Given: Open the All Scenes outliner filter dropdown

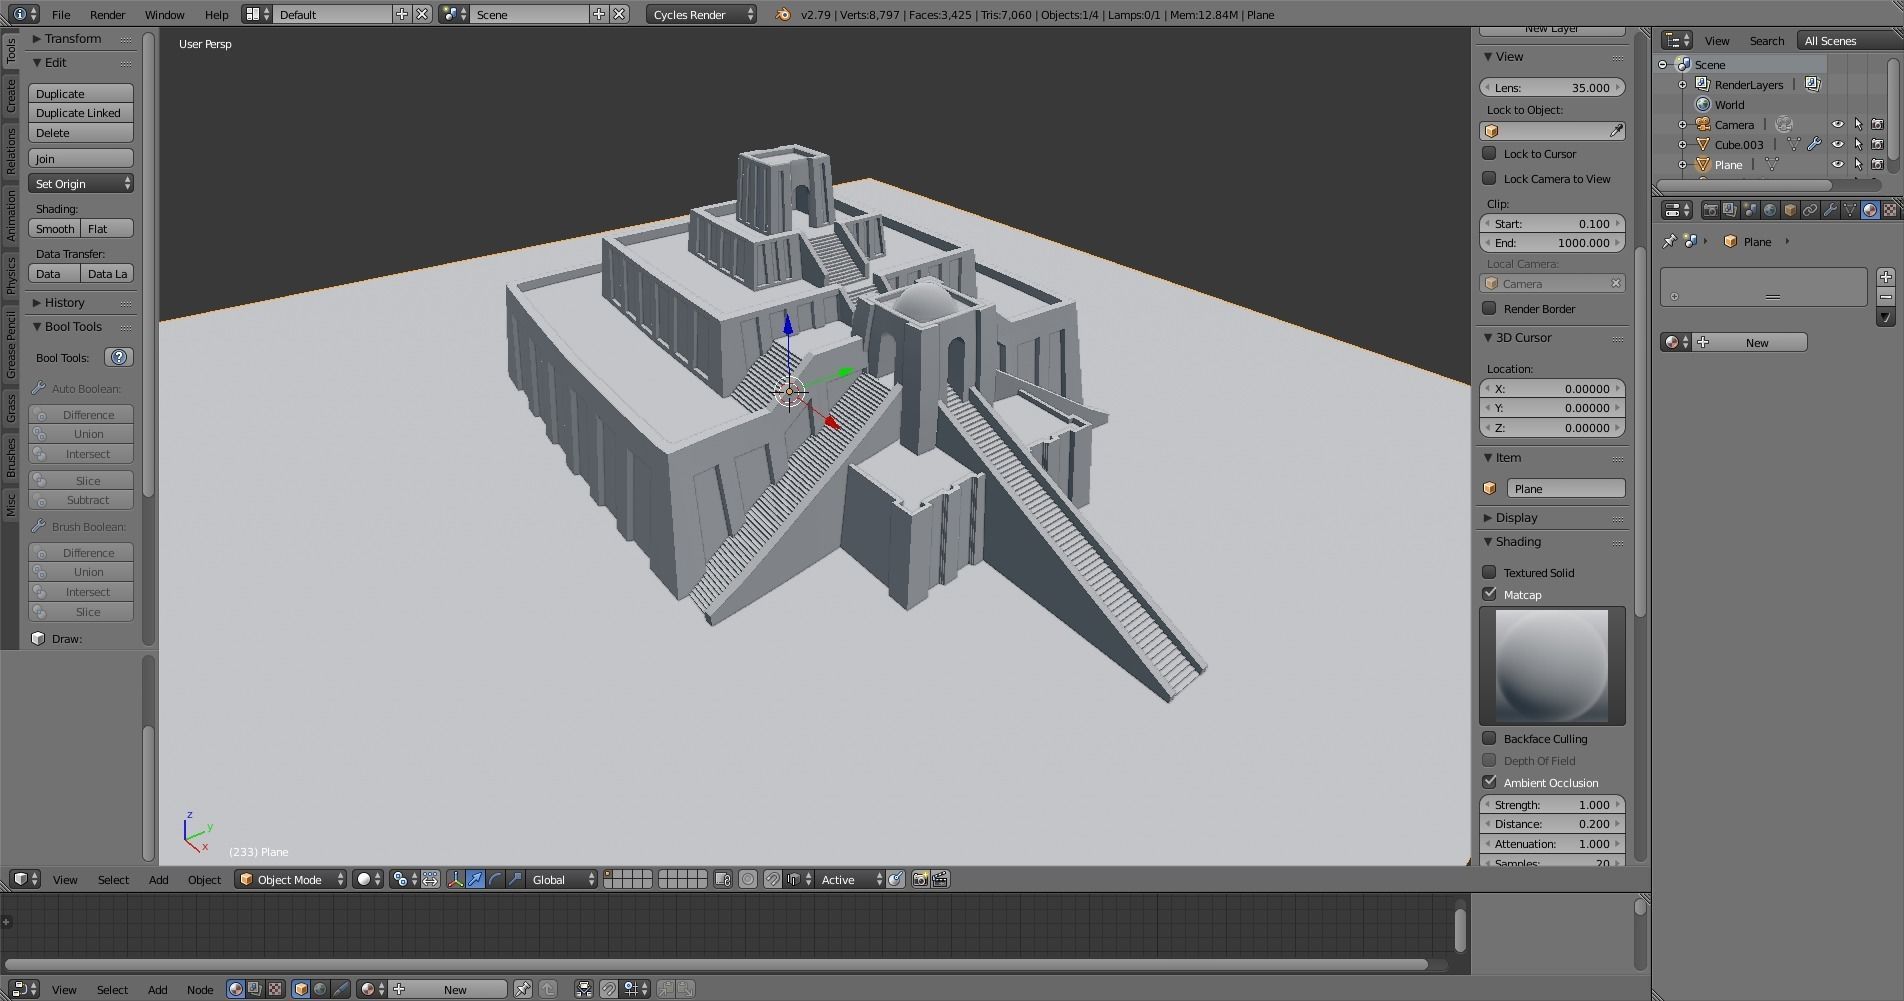Looking at the screenshot, I should pos(1850,40).
